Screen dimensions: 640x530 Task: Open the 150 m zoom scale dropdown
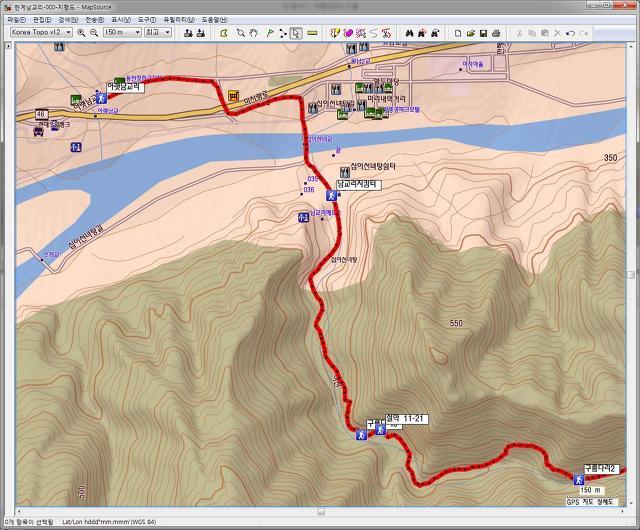click(x=122, y=32)
